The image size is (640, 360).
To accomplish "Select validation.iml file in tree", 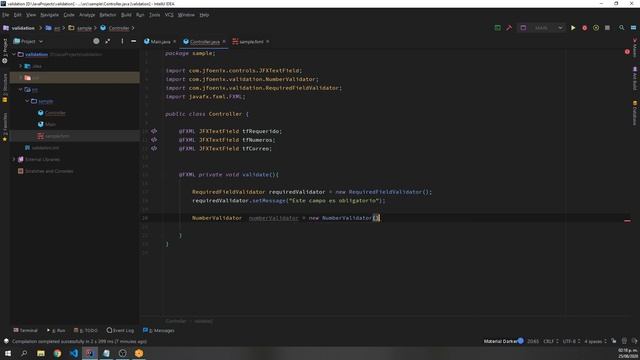I will 45,148.
